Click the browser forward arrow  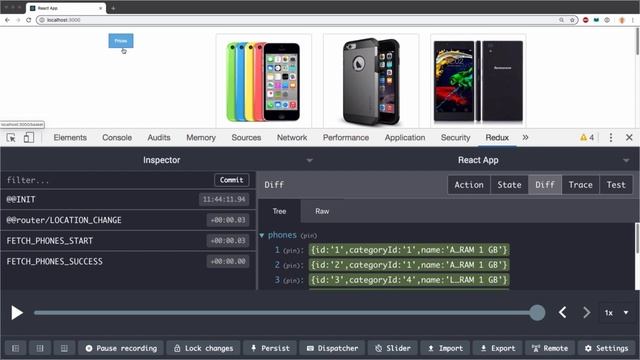point(18,20)
